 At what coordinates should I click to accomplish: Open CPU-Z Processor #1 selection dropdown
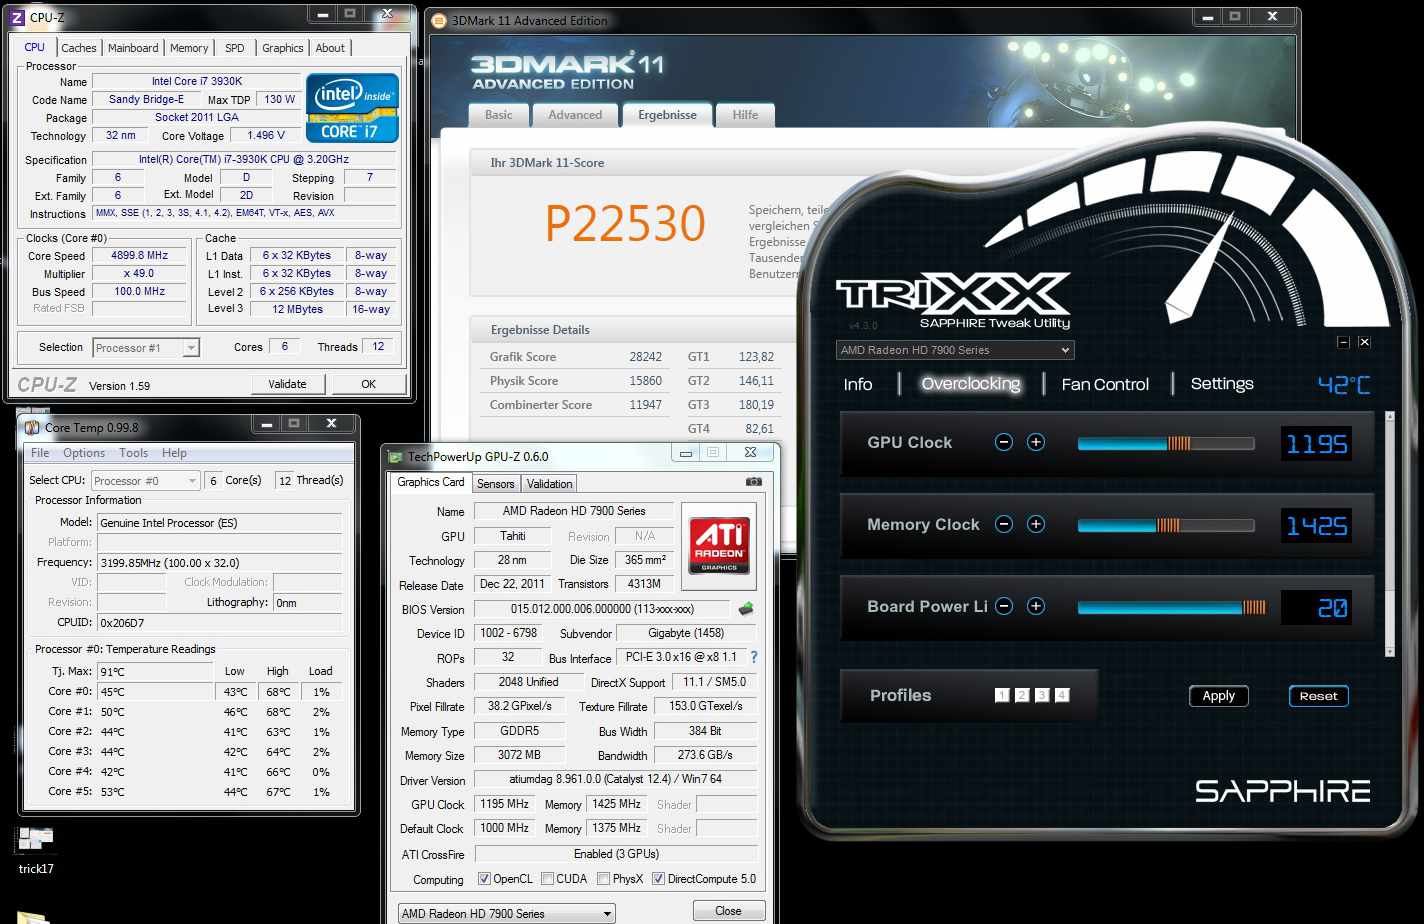[x=146, y=347]
